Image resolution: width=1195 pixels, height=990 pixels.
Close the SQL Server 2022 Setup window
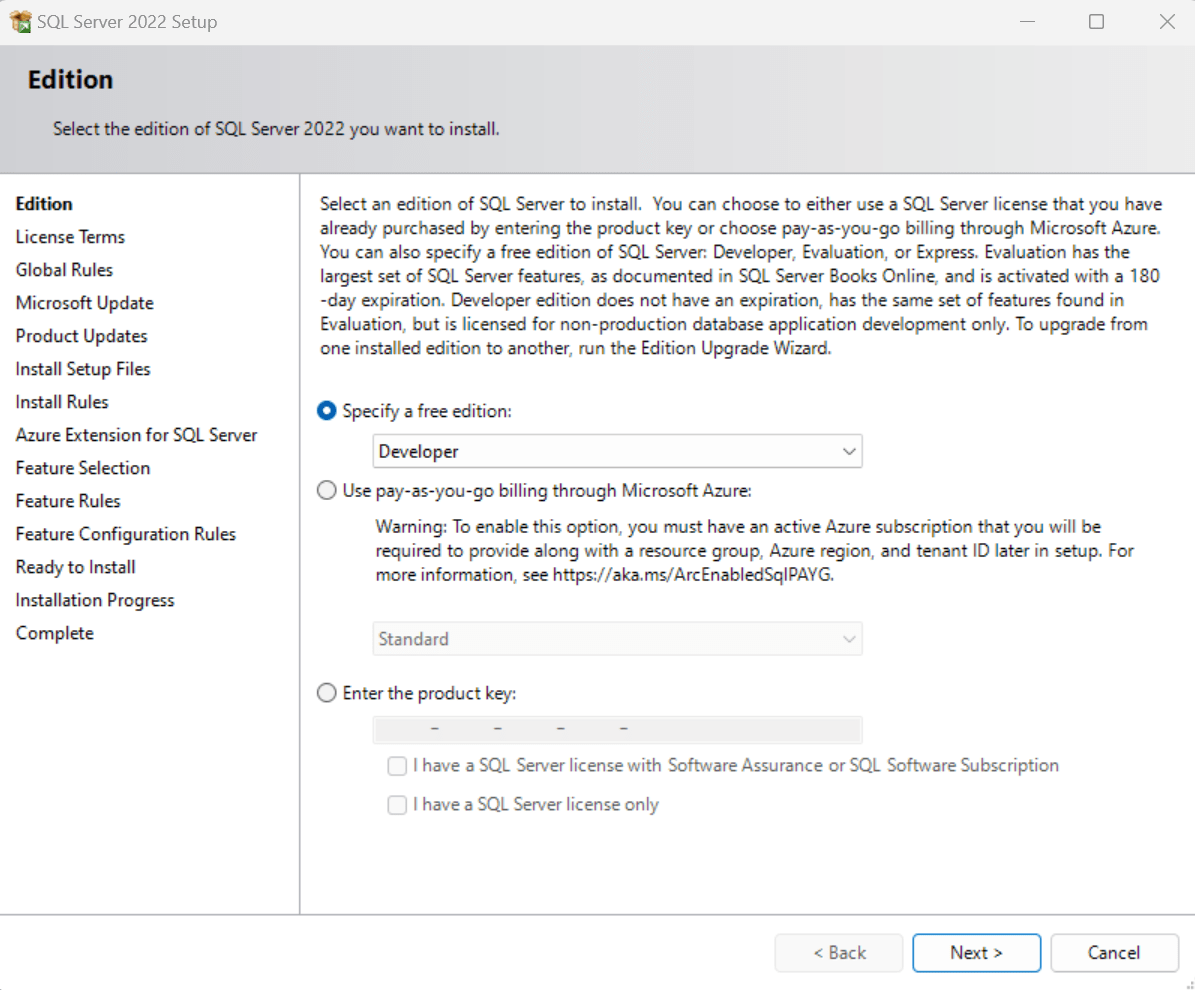click(x=1167, y=21)
